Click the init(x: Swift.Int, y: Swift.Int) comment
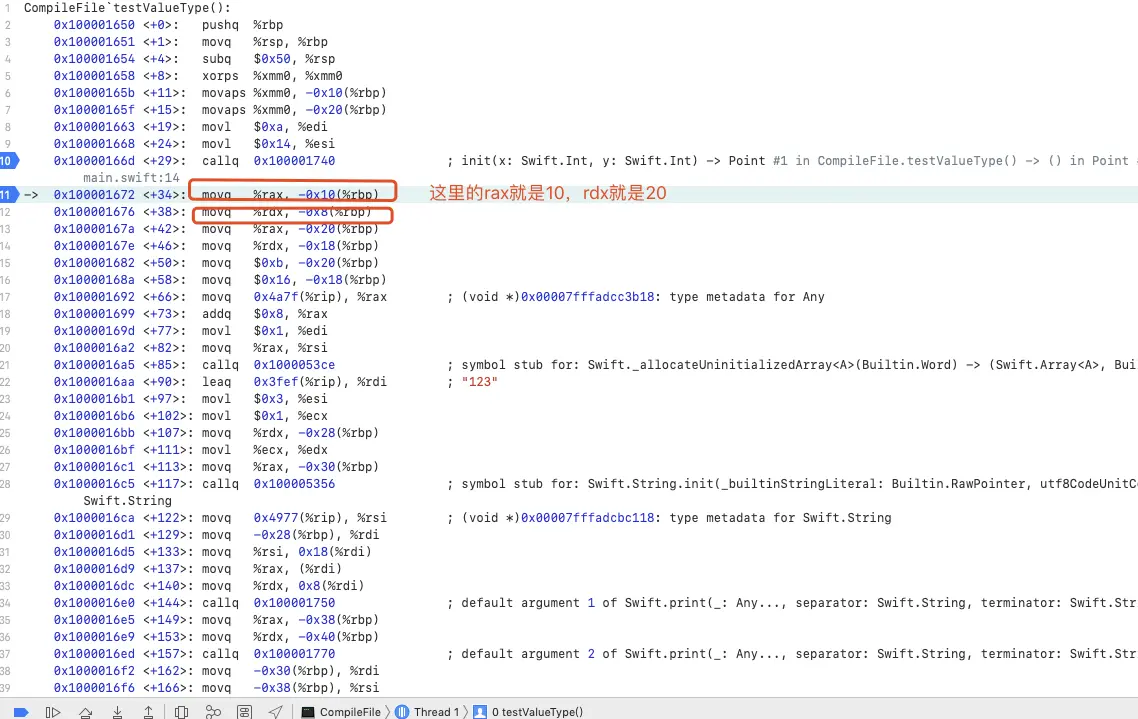The image size is (1138, 719). click(791, 161)
